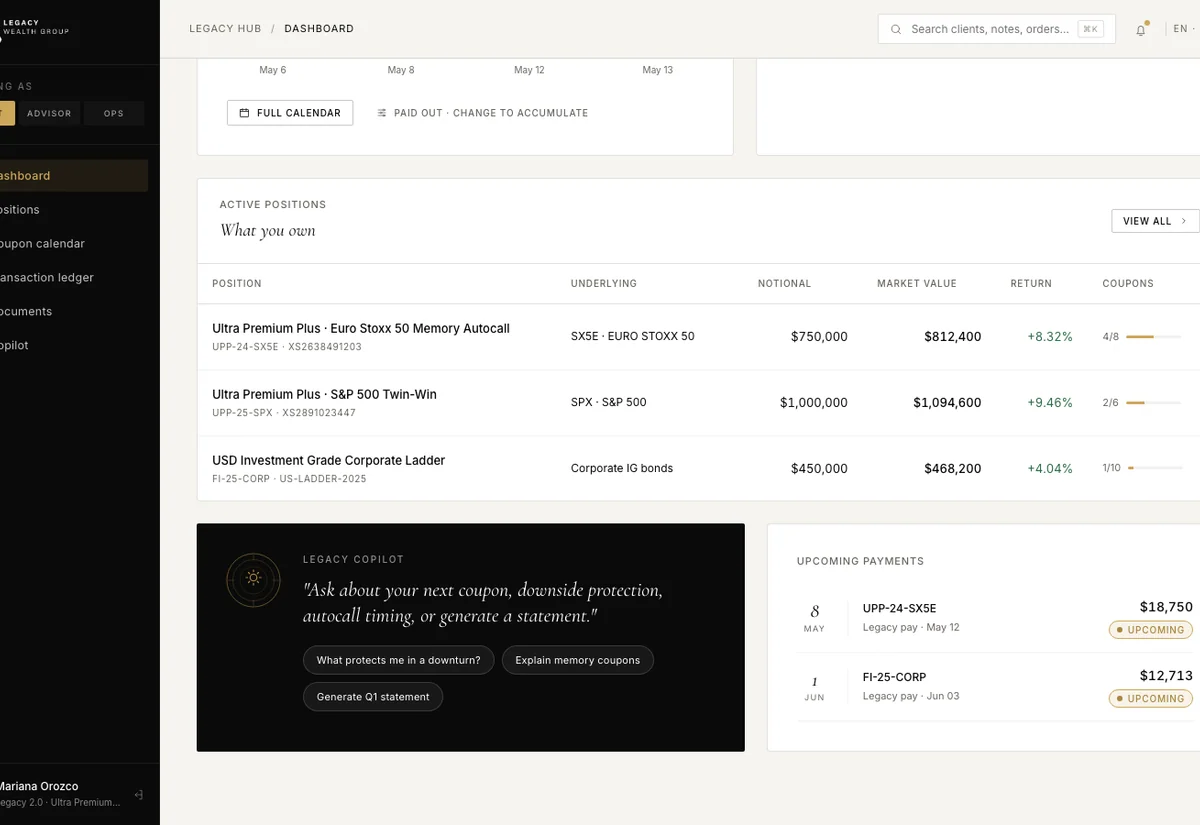Click Corporate IG bonds underlying
This screenshot has height=825, width=1200.
[x=622, y=468]
